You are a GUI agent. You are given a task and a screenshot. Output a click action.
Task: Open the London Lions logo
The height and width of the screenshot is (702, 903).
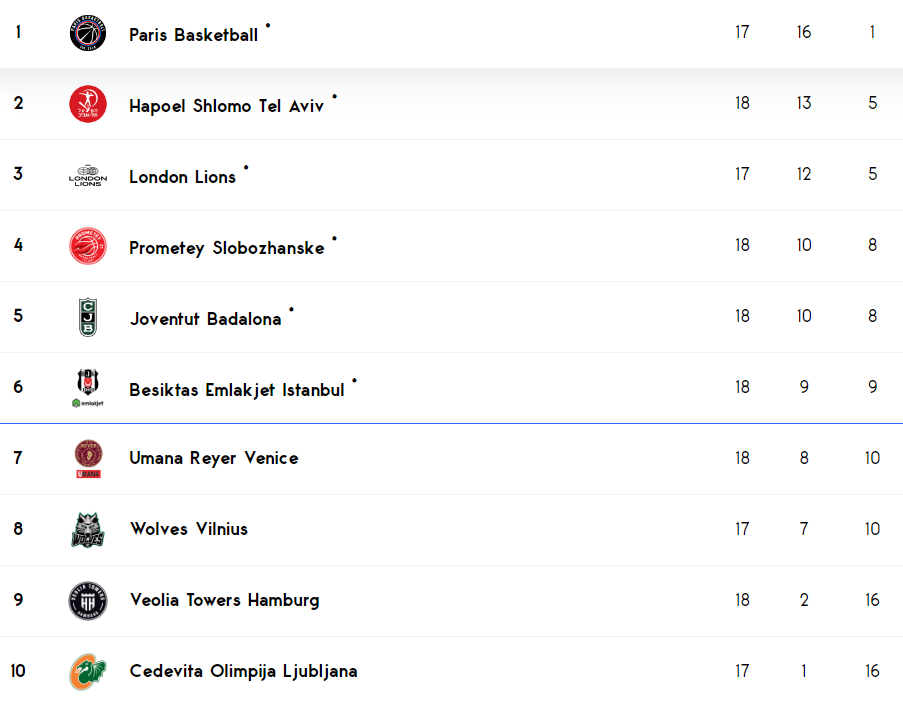88,175
